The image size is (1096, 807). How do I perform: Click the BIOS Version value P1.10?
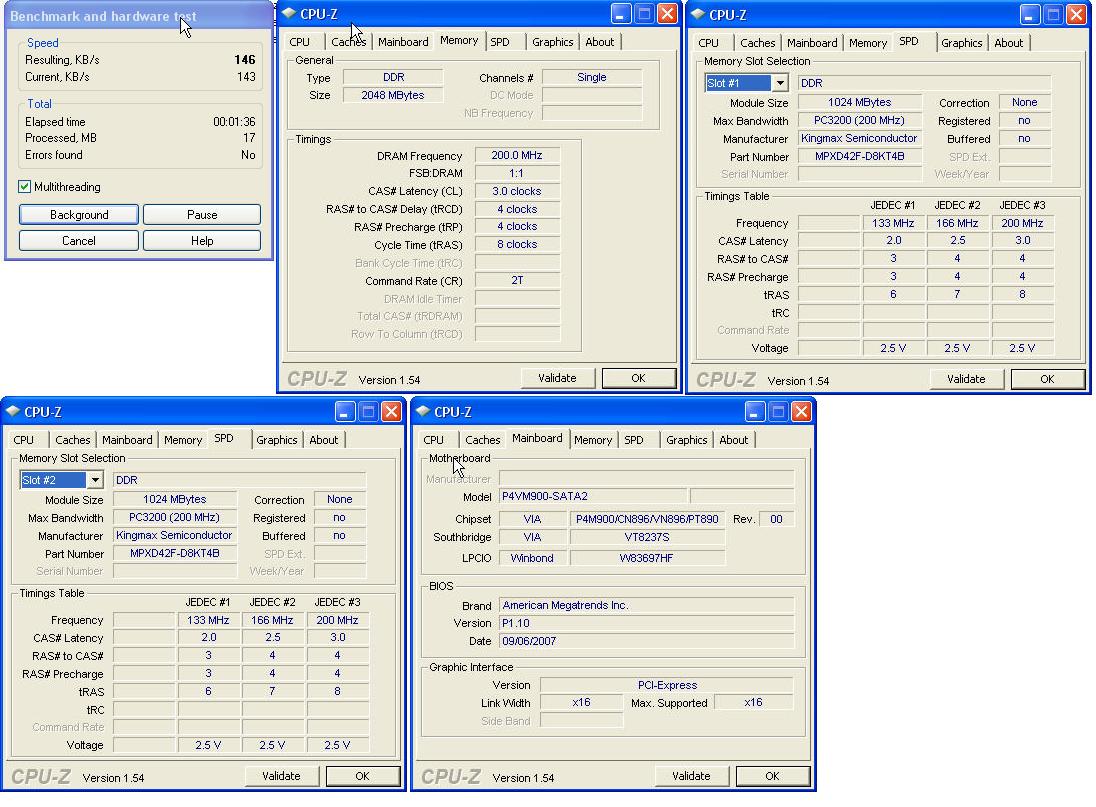pyautogui.click(x=647, y=623)
